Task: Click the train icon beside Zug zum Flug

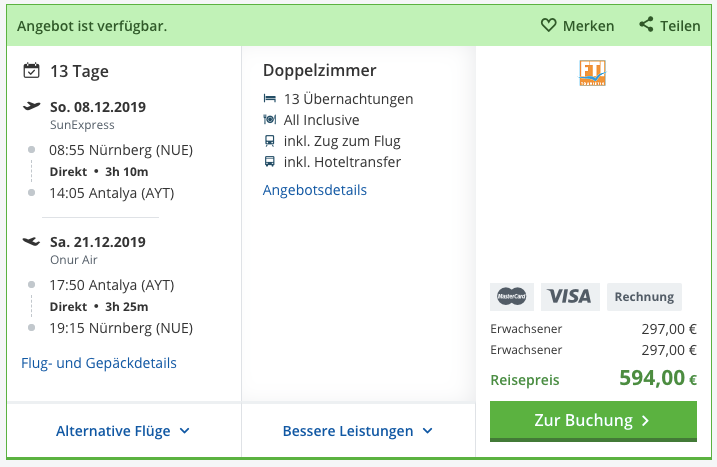Action: pyautogui.click(x=270, y=141)
